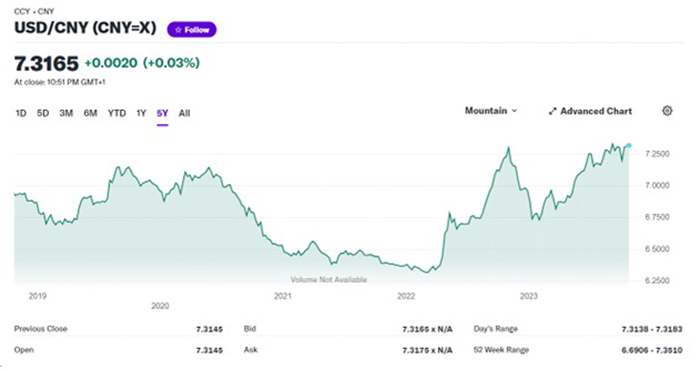Show the All time range
700x370 pixels.
184,113
